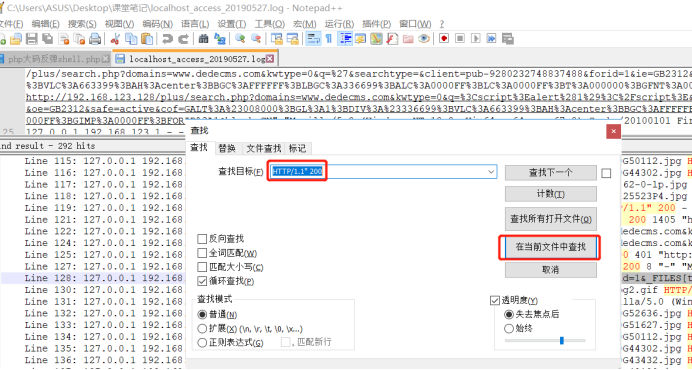Click the Replace toolbar icon
Screen dimensions: 692x370
pyautogui.click(x=220, y=39)
